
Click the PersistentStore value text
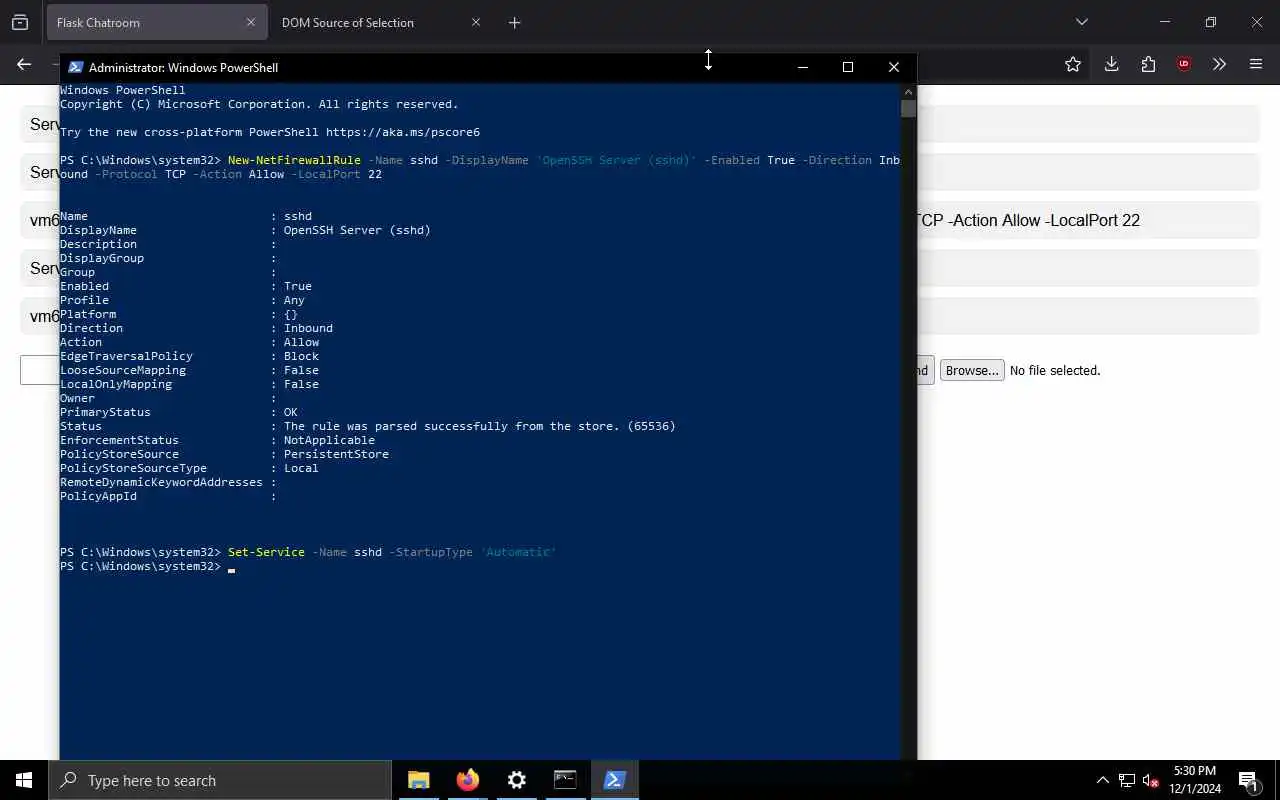(x=336, y=454)
